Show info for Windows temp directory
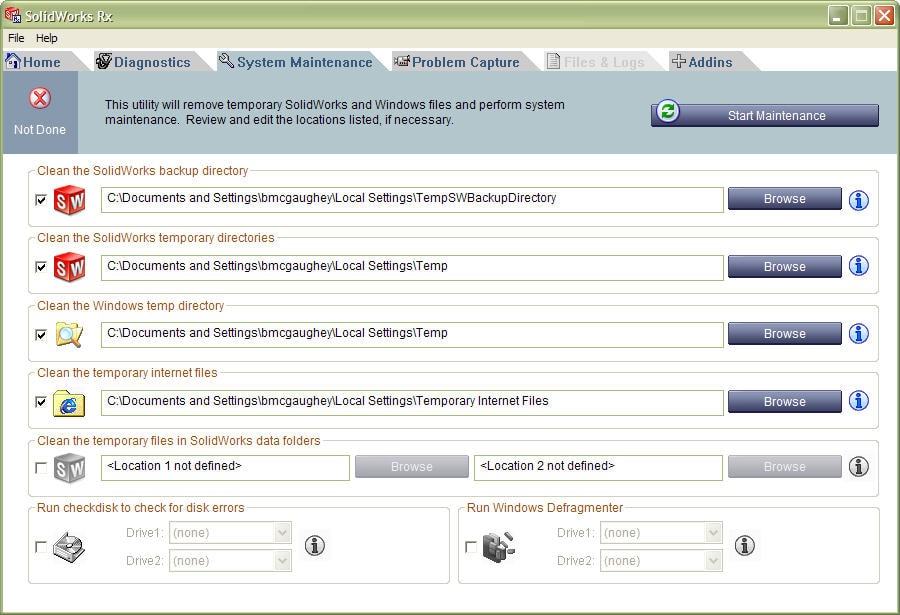Screen dimensions: 900x615 click(x=859, y=334)
